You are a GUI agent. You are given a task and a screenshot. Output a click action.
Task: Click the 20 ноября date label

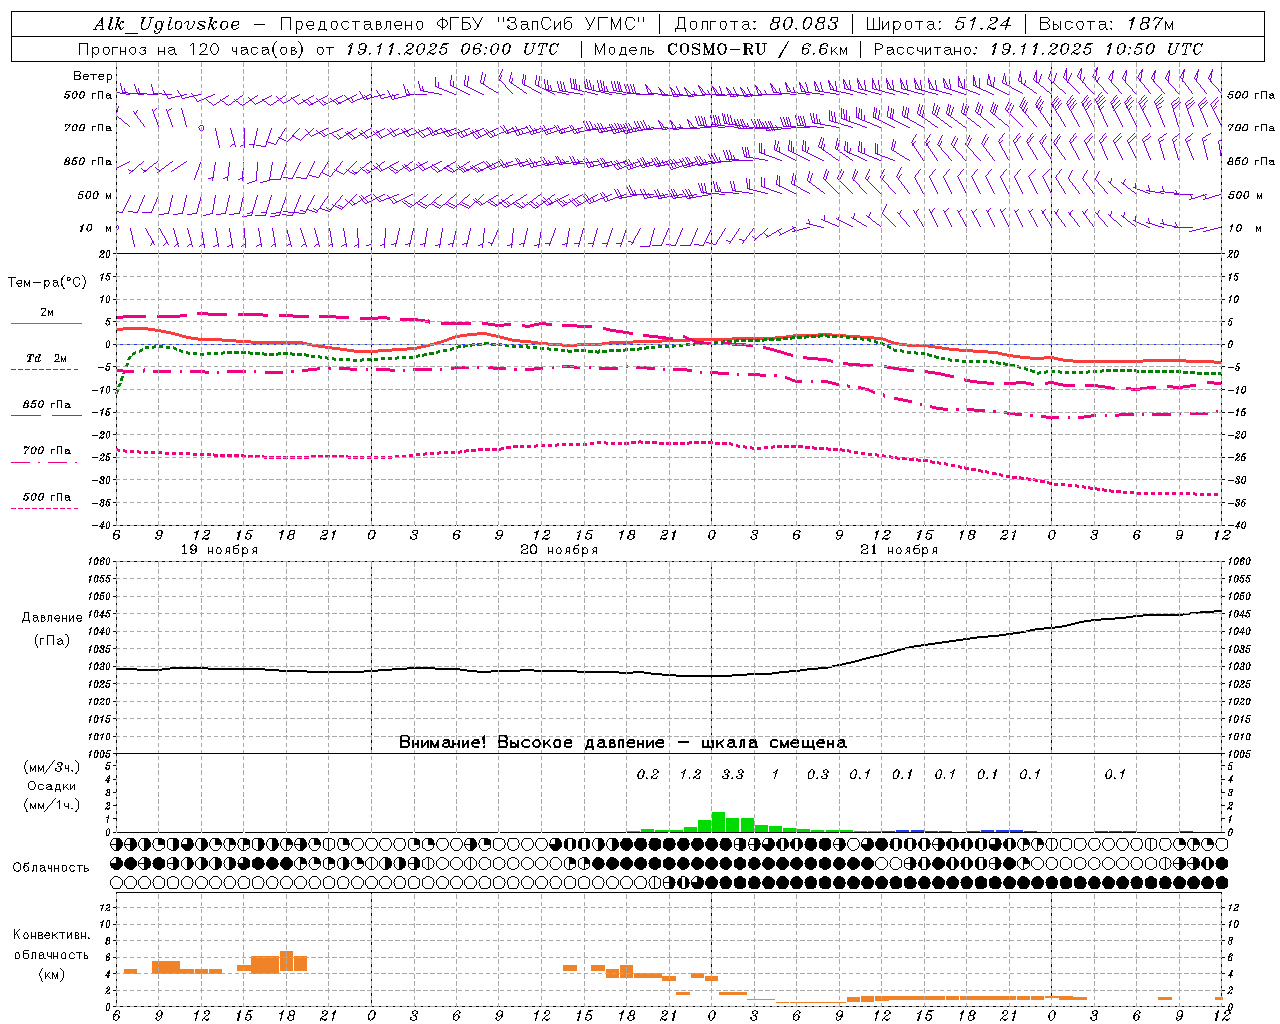pos(559,550)
